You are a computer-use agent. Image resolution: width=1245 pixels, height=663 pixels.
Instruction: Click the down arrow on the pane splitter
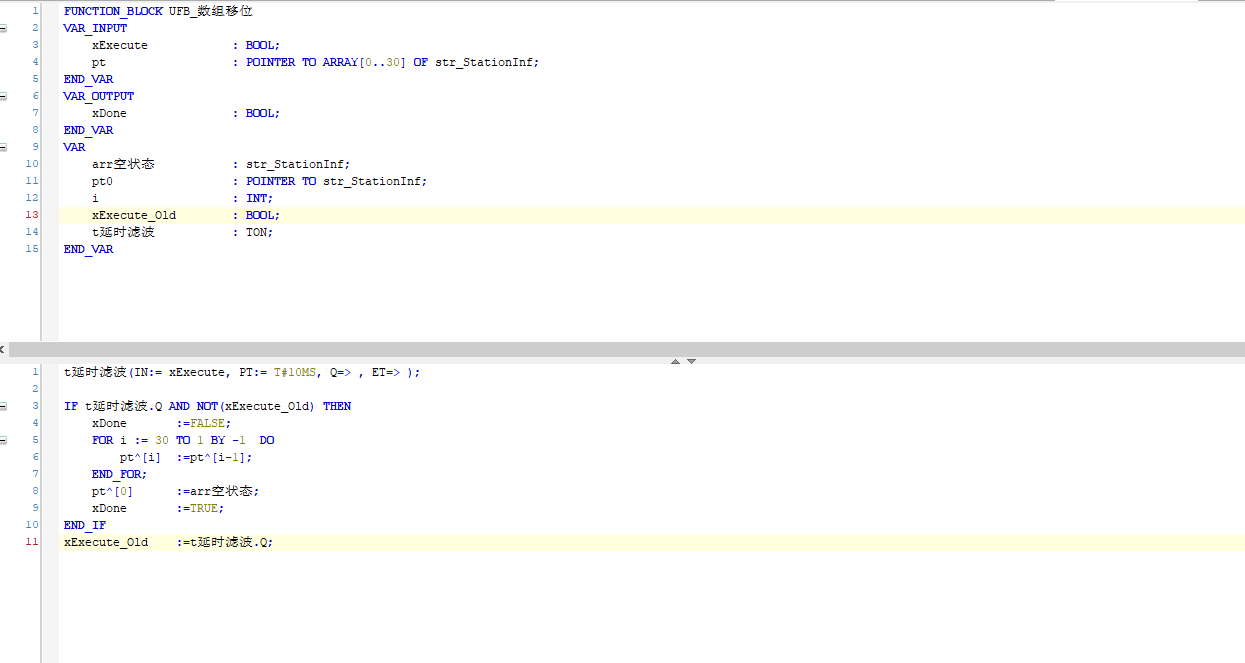click(691, 361)
